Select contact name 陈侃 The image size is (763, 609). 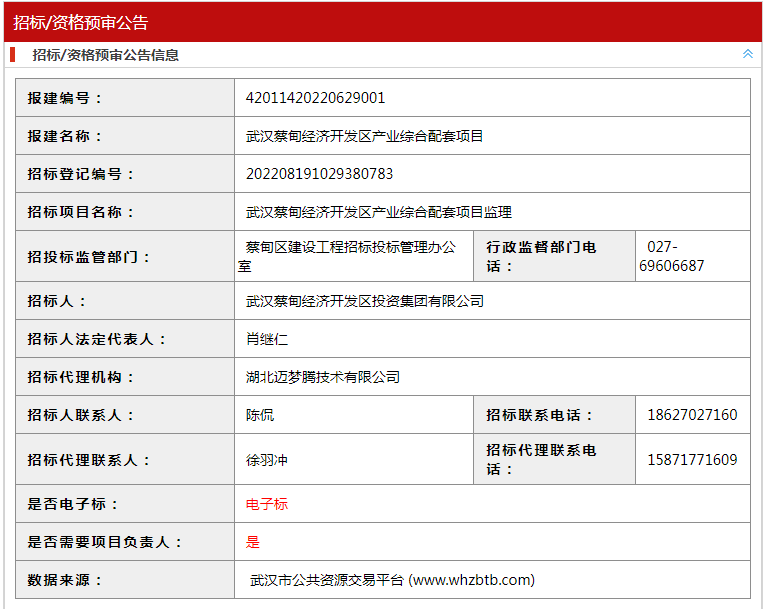point(260,414)
